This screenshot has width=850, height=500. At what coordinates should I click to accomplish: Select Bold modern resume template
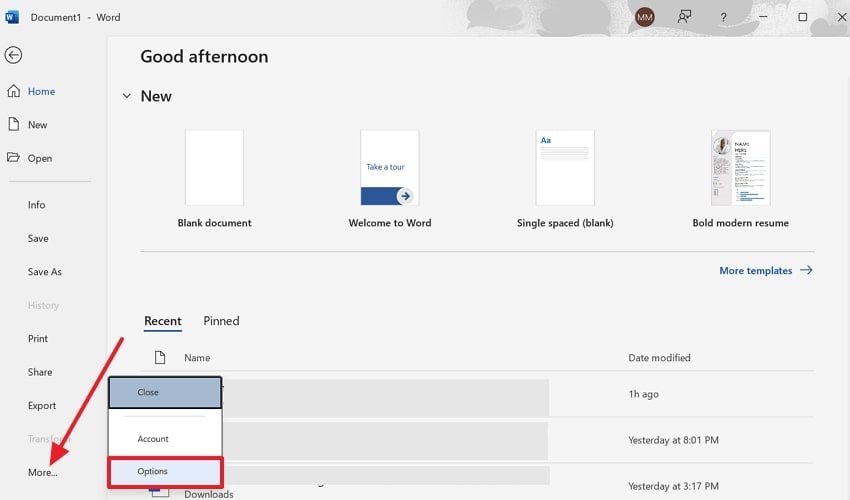click(740, 179)
